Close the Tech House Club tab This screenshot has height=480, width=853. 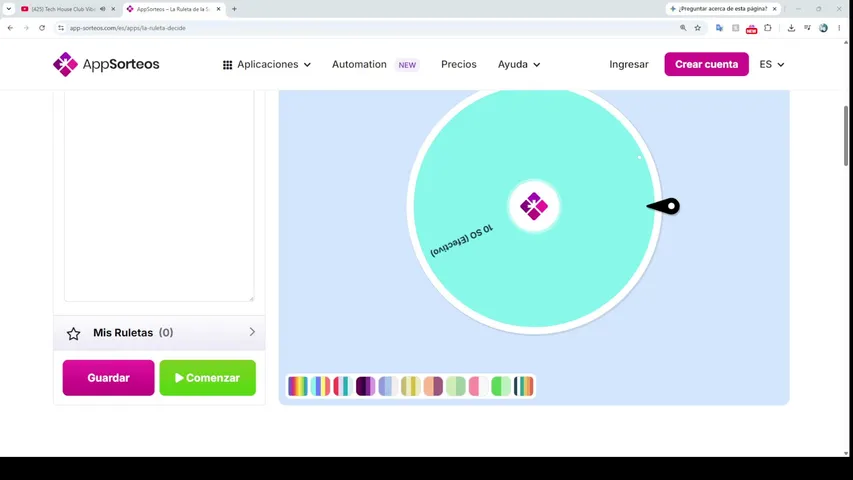[x=113, y=9]
